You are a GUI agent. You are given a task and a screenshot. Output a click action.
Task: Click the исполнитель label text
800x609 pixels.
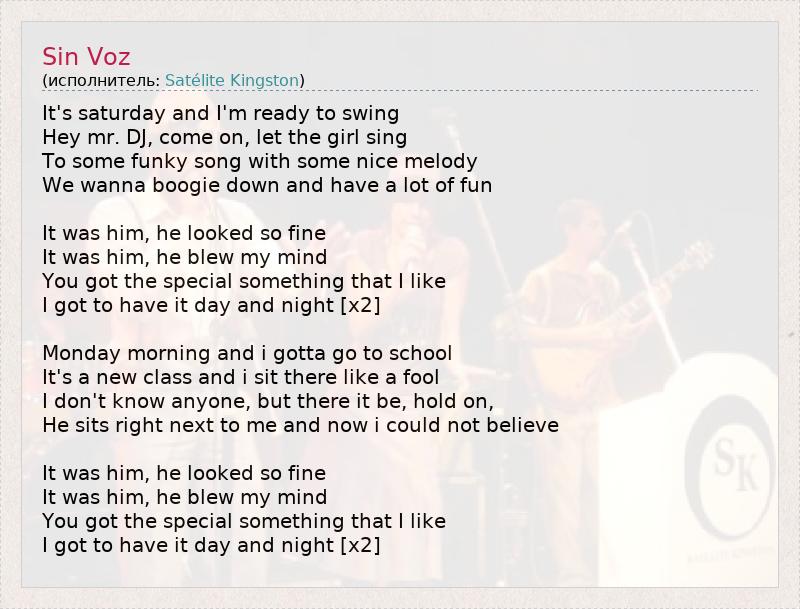click(x=102, y=80)
